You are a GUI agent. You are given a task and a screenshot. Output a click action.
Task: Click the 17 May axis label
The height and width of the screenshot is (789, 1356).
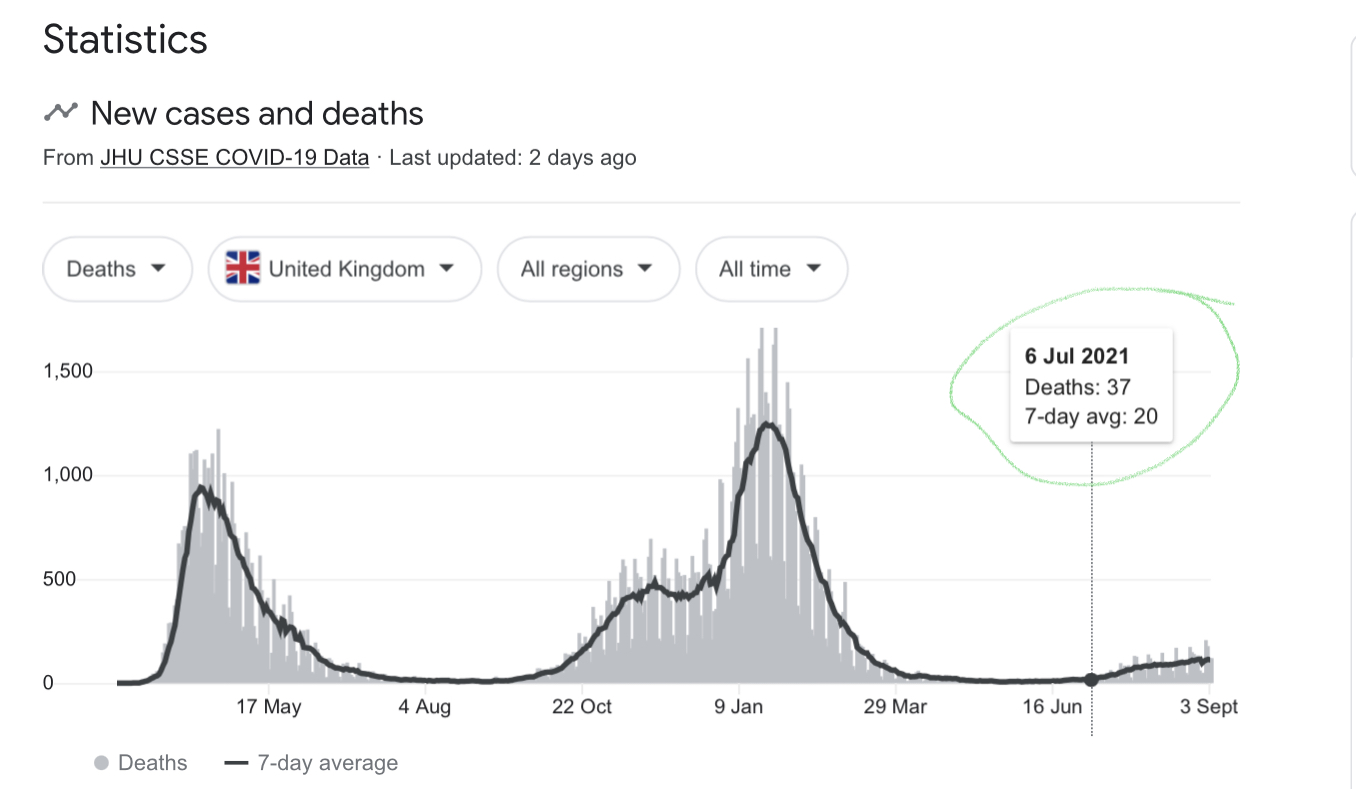(x=269, y=707)
